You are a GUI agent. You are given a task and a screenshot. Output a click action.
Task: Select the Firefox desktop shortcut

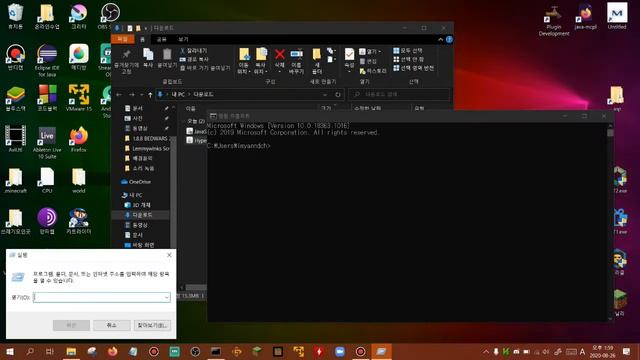[78, 139]
